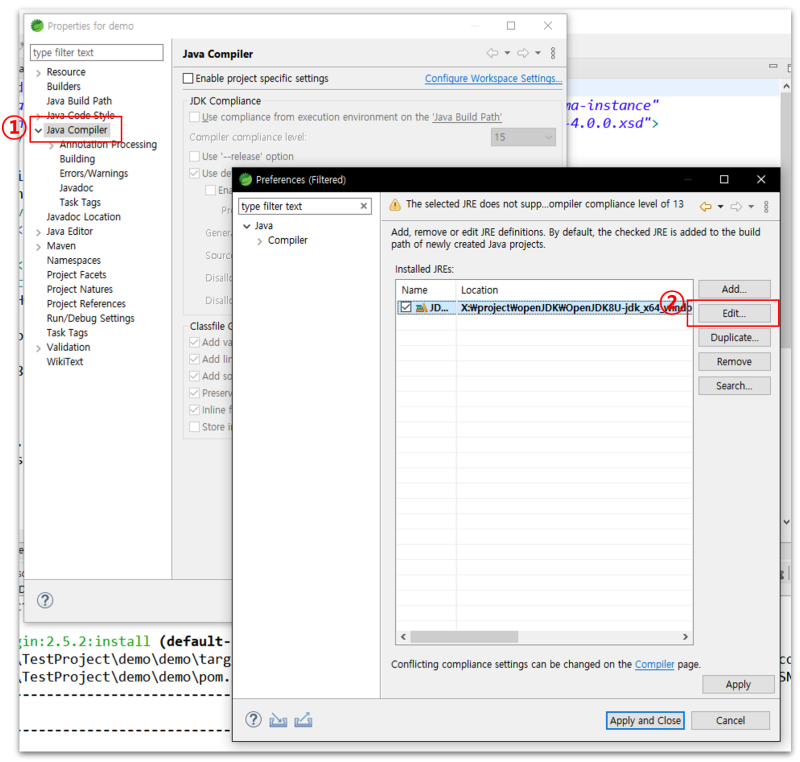Click Spring leaf icon in Preferences title

pyautogui.click(x=245, y=180)
